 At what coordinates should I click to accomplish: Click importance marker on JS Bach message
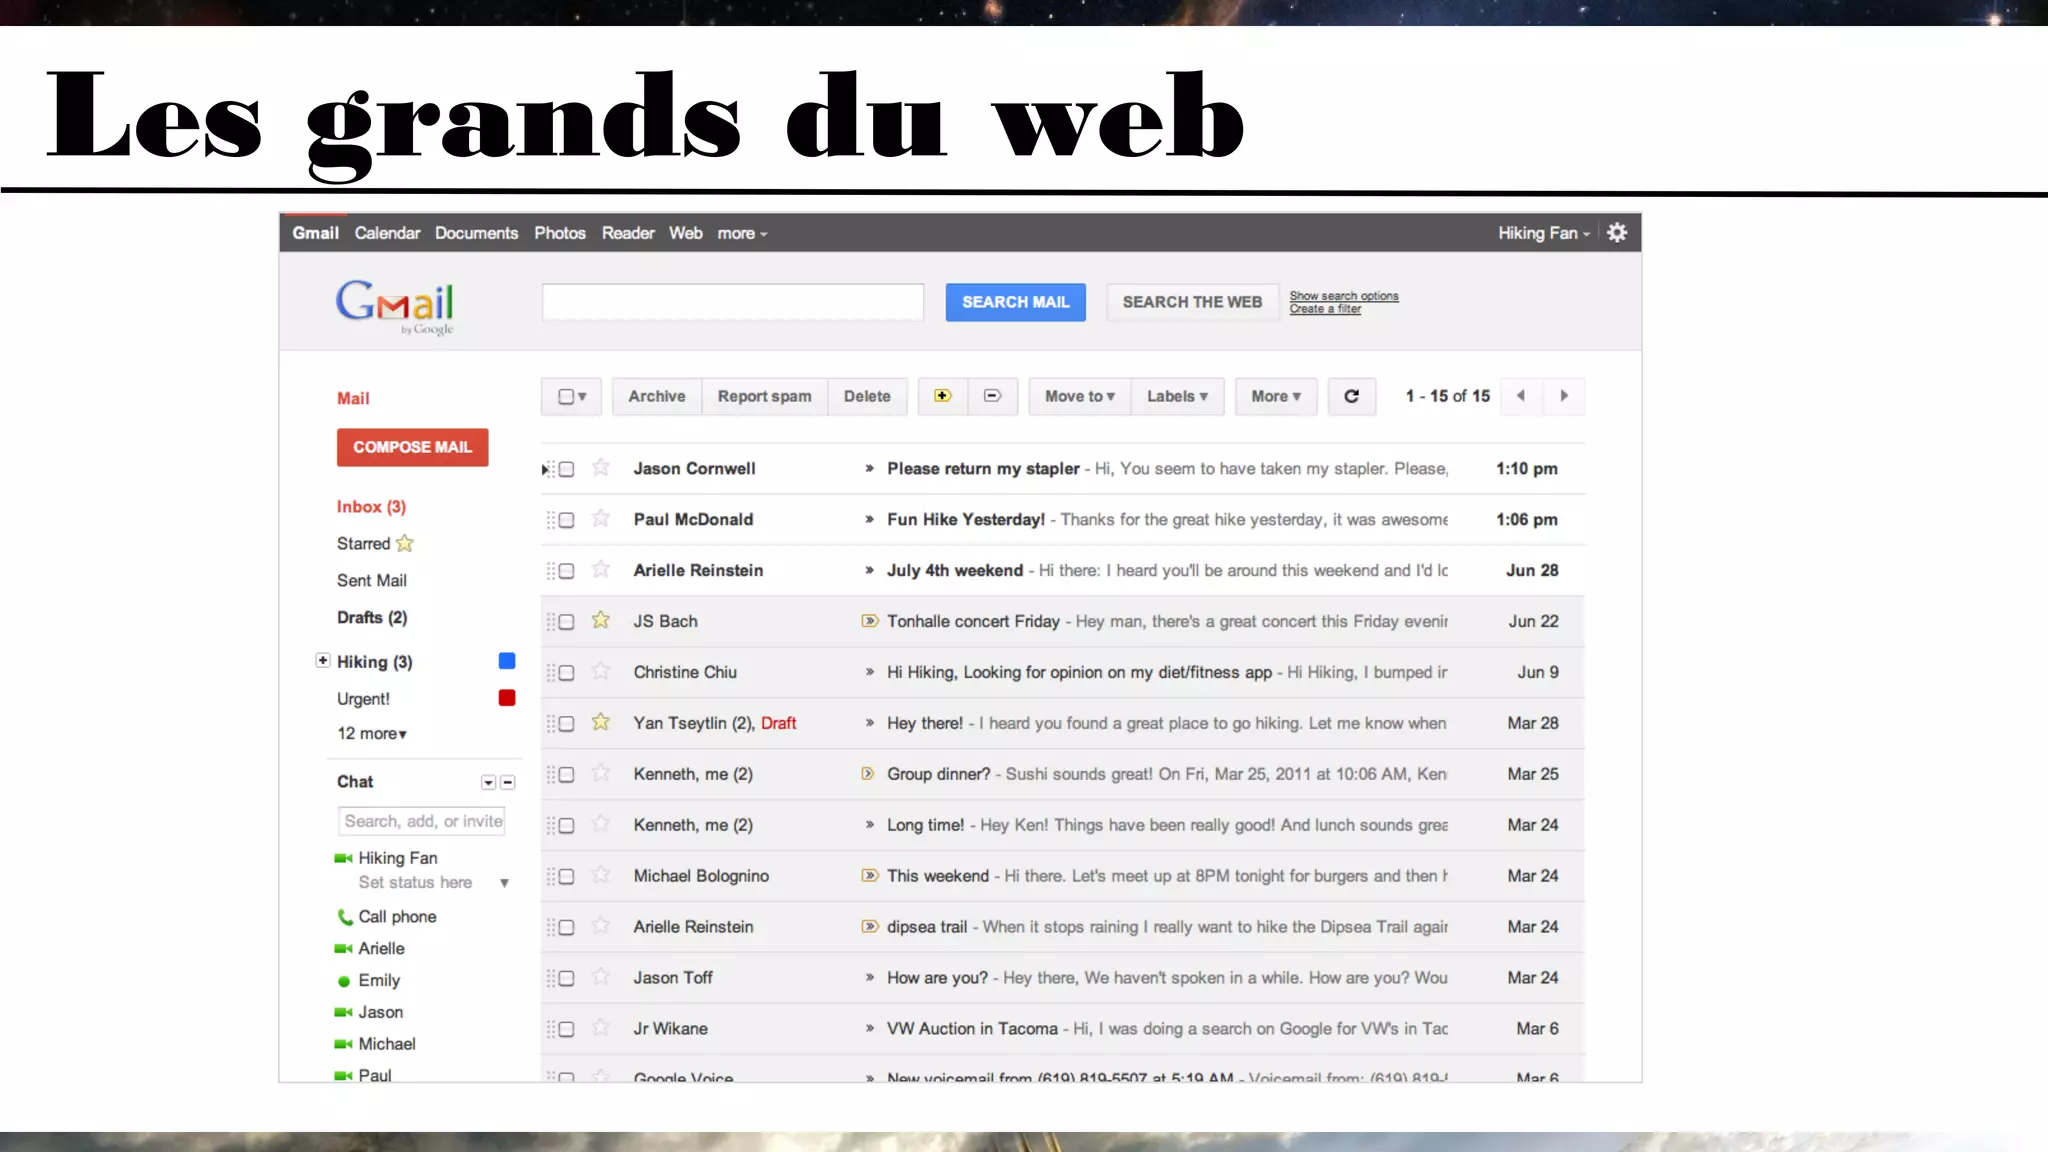click(869, 621)
